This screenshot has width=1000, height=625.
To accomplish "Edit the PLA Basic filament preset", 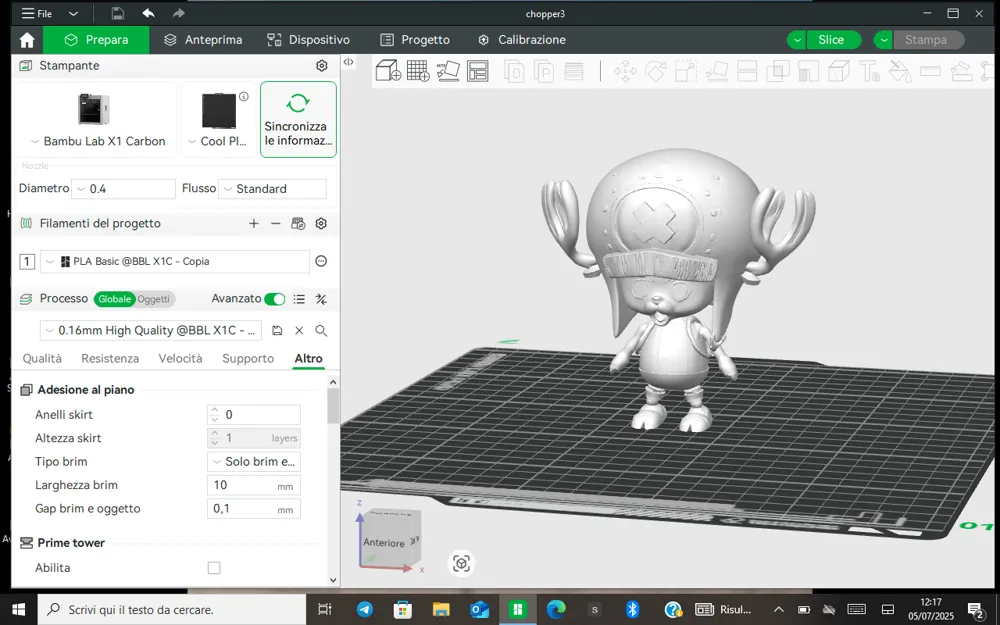I will coord(321,261).
